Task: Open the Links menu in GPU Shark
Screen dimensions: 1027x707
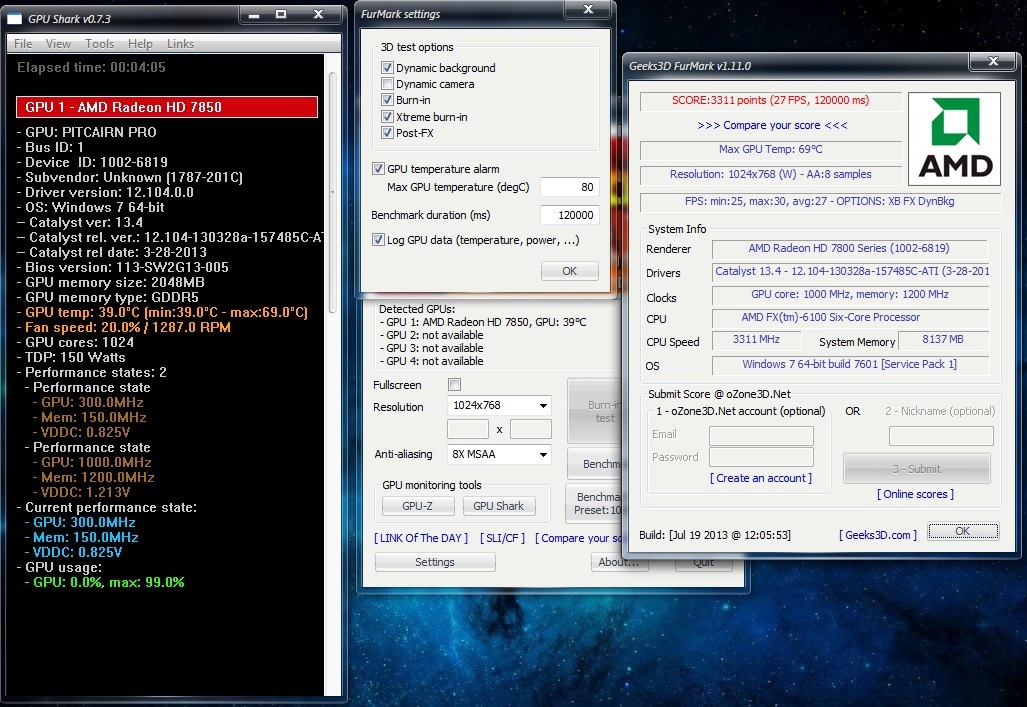Action: pyautogui.click(x=180, y=44)
